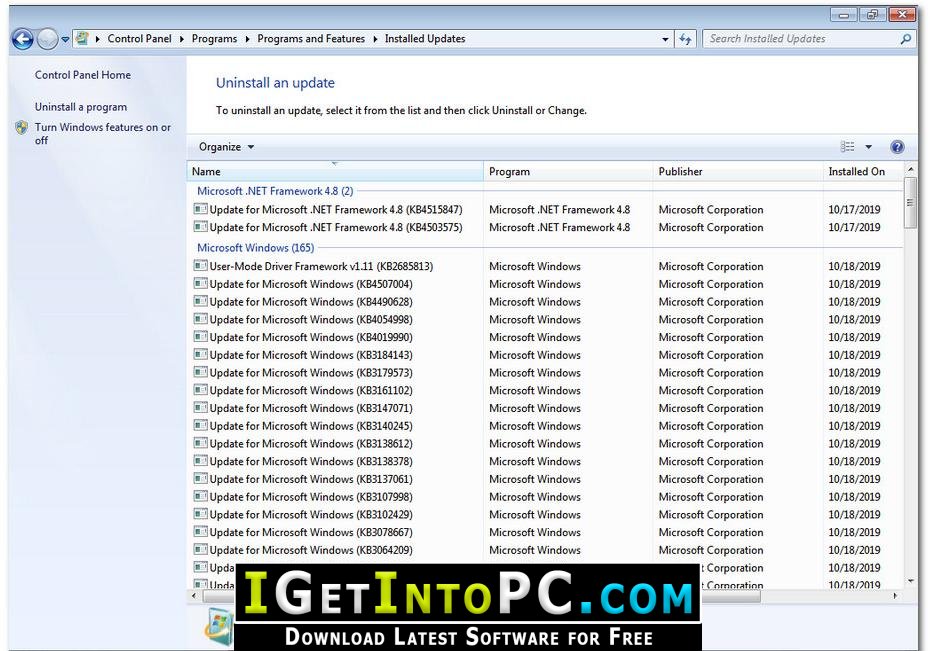This screenshot has height=651, width=936.
Task: Sort list by Program column header
Action: click(x=568, y=171)
